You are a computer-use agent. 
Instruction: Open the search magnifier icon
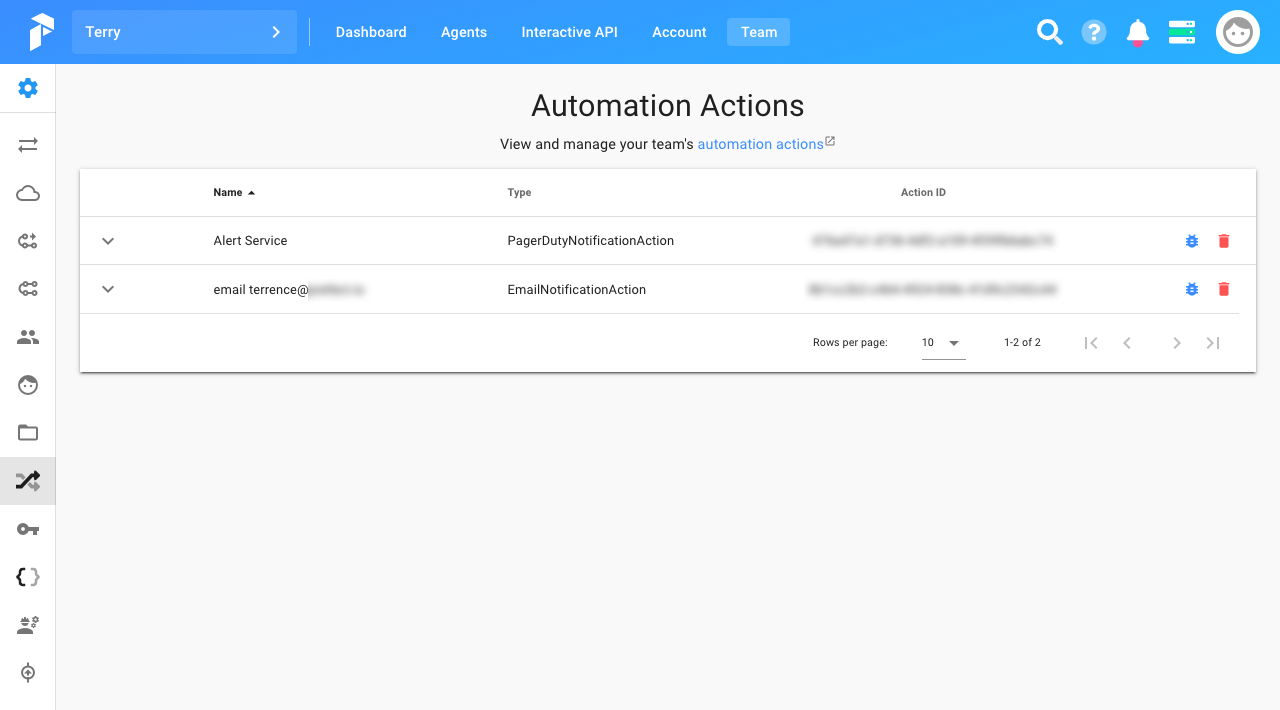click(1049, 32)
